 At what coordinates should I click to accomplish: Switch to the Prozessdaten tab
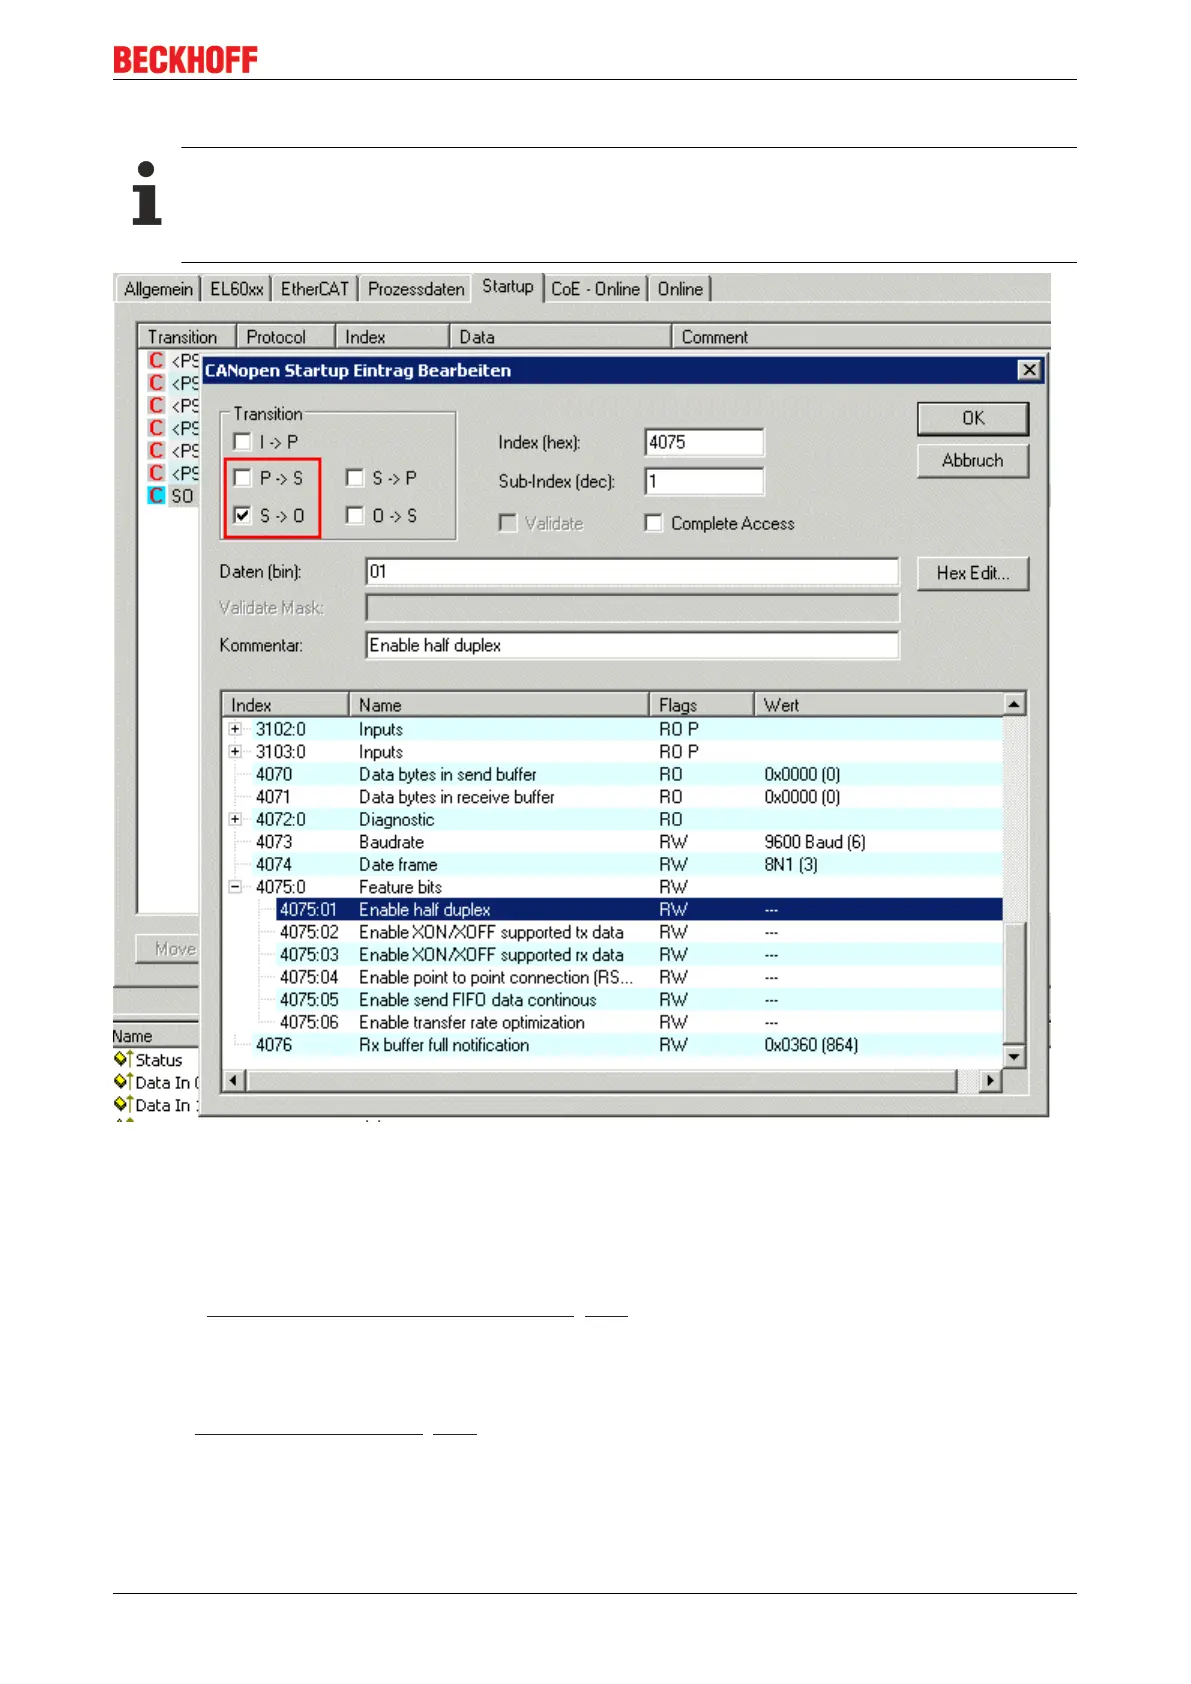pyautogui.click(x=416, y=289)
